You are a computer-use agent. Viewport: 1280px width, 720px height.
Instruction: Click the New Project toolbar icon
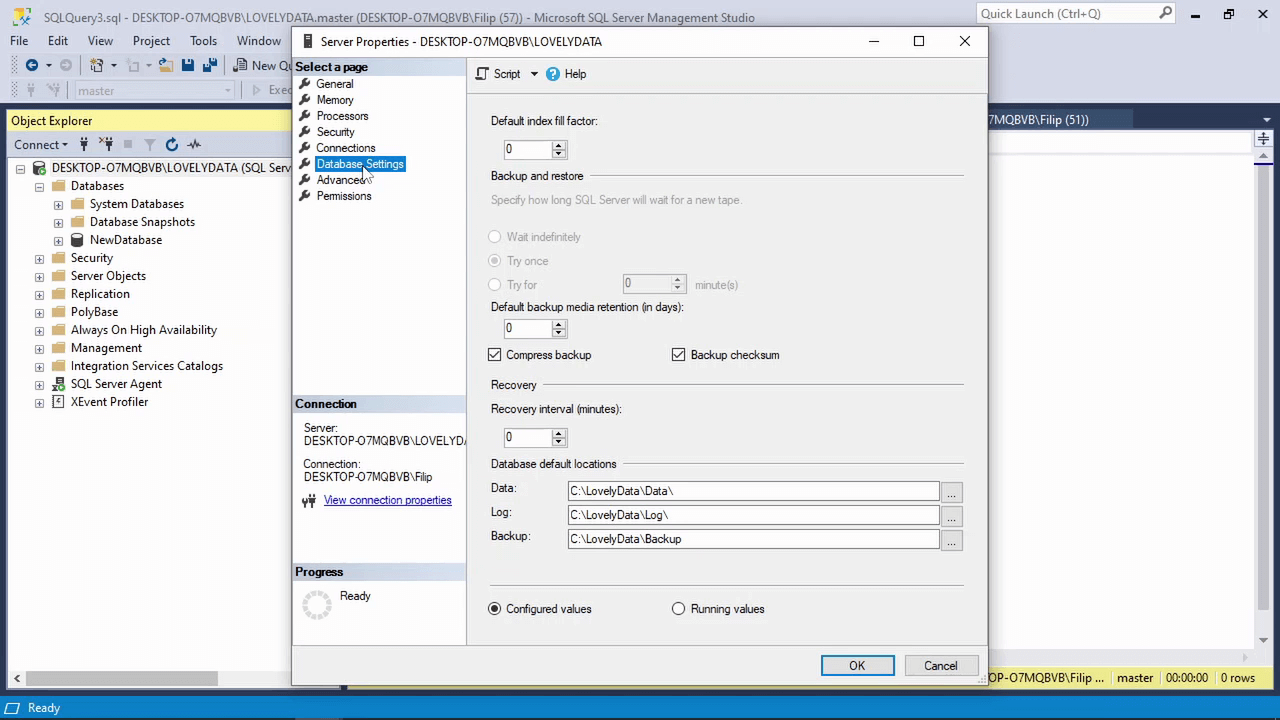coord(97,65)
